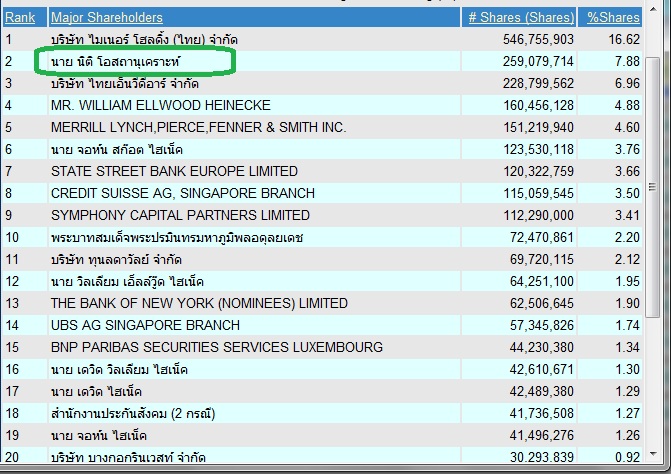Click vertical scrollbar thumb
671x474 pixels.
tap(653, 187)
